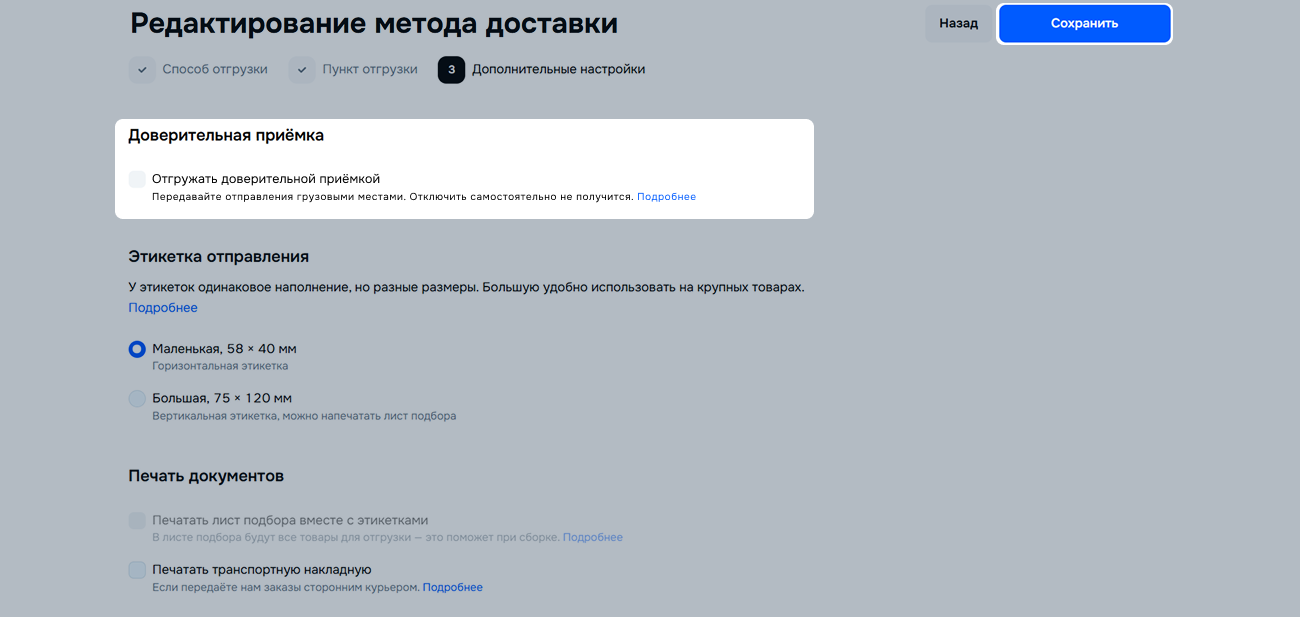The width and height of the screenshot is (1300, 617).
Task: Open the Пункт отгрузки step label
Action: [370, 70]
